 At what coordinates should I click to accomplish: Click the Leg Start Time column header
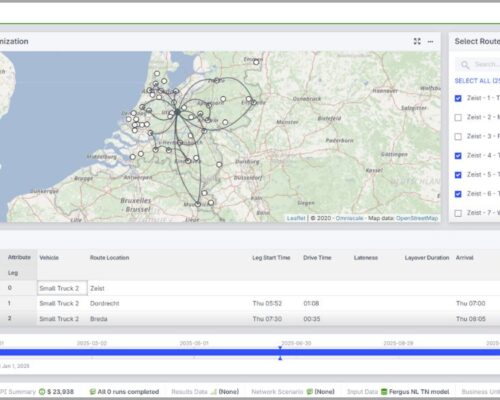271,258
